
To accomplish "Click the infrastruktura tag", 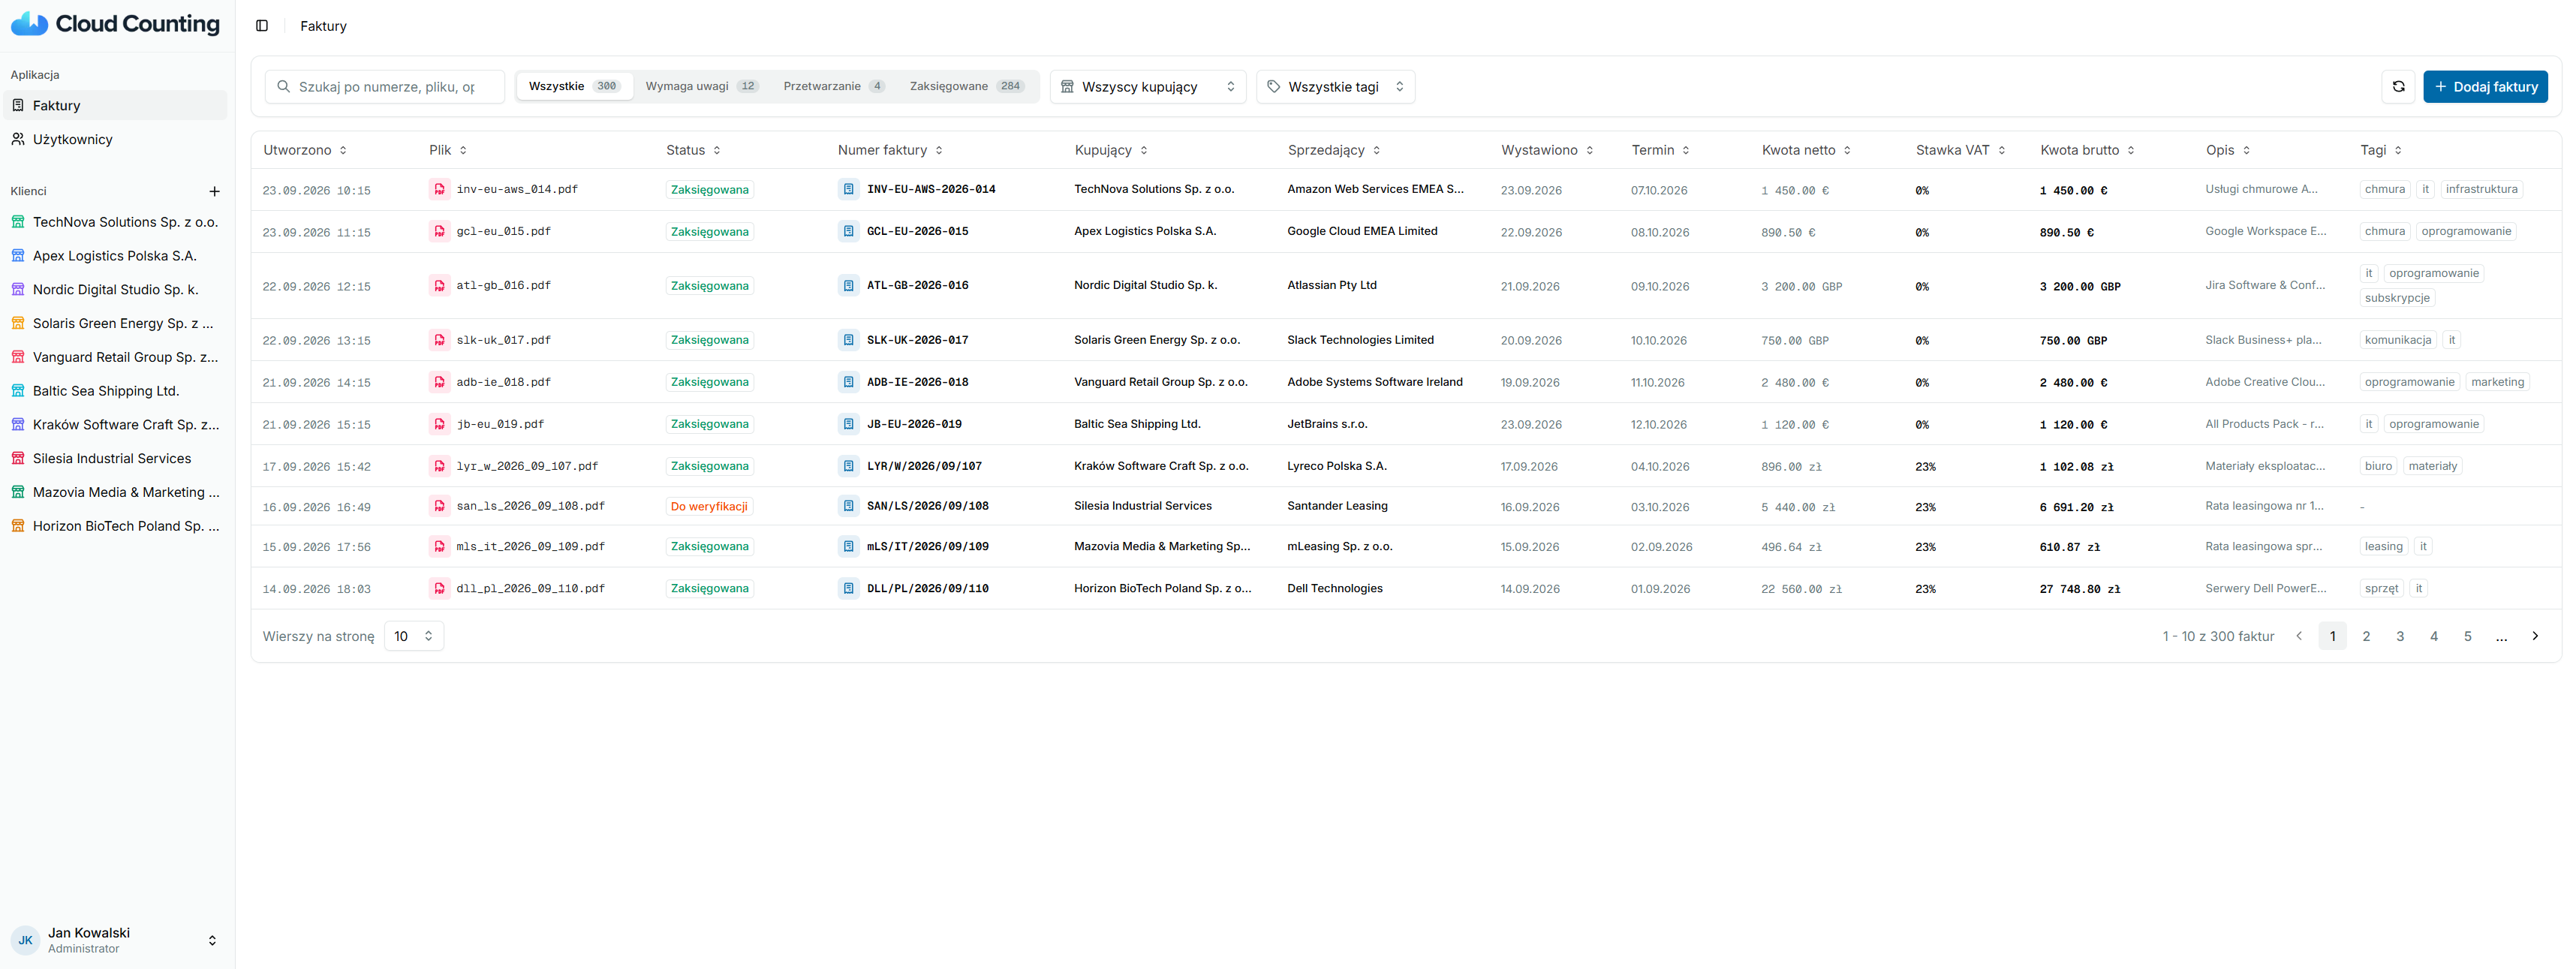I will [2481, 189].
